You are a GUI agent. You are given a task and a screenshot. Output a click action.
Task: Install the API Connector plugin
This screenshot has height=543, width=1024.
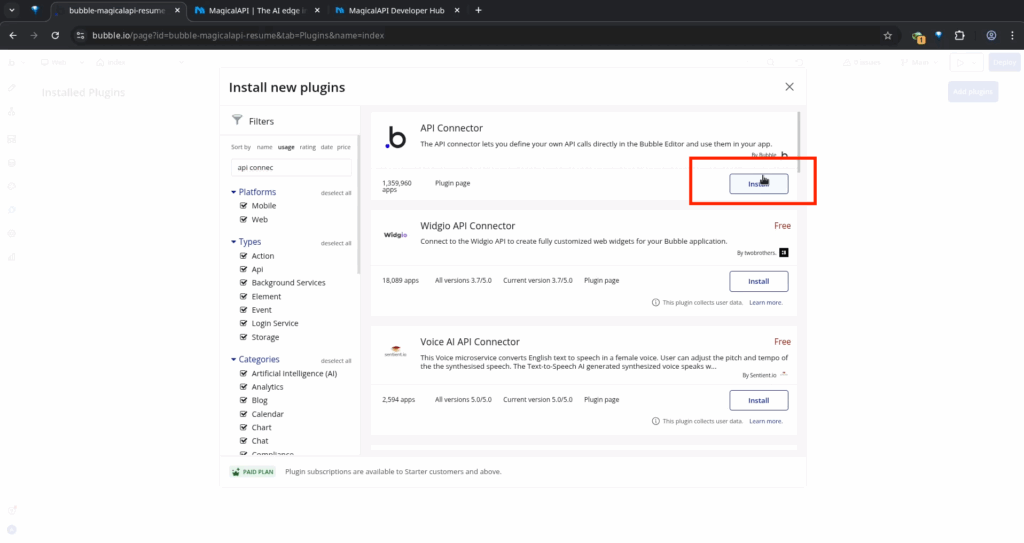point(758,184)
